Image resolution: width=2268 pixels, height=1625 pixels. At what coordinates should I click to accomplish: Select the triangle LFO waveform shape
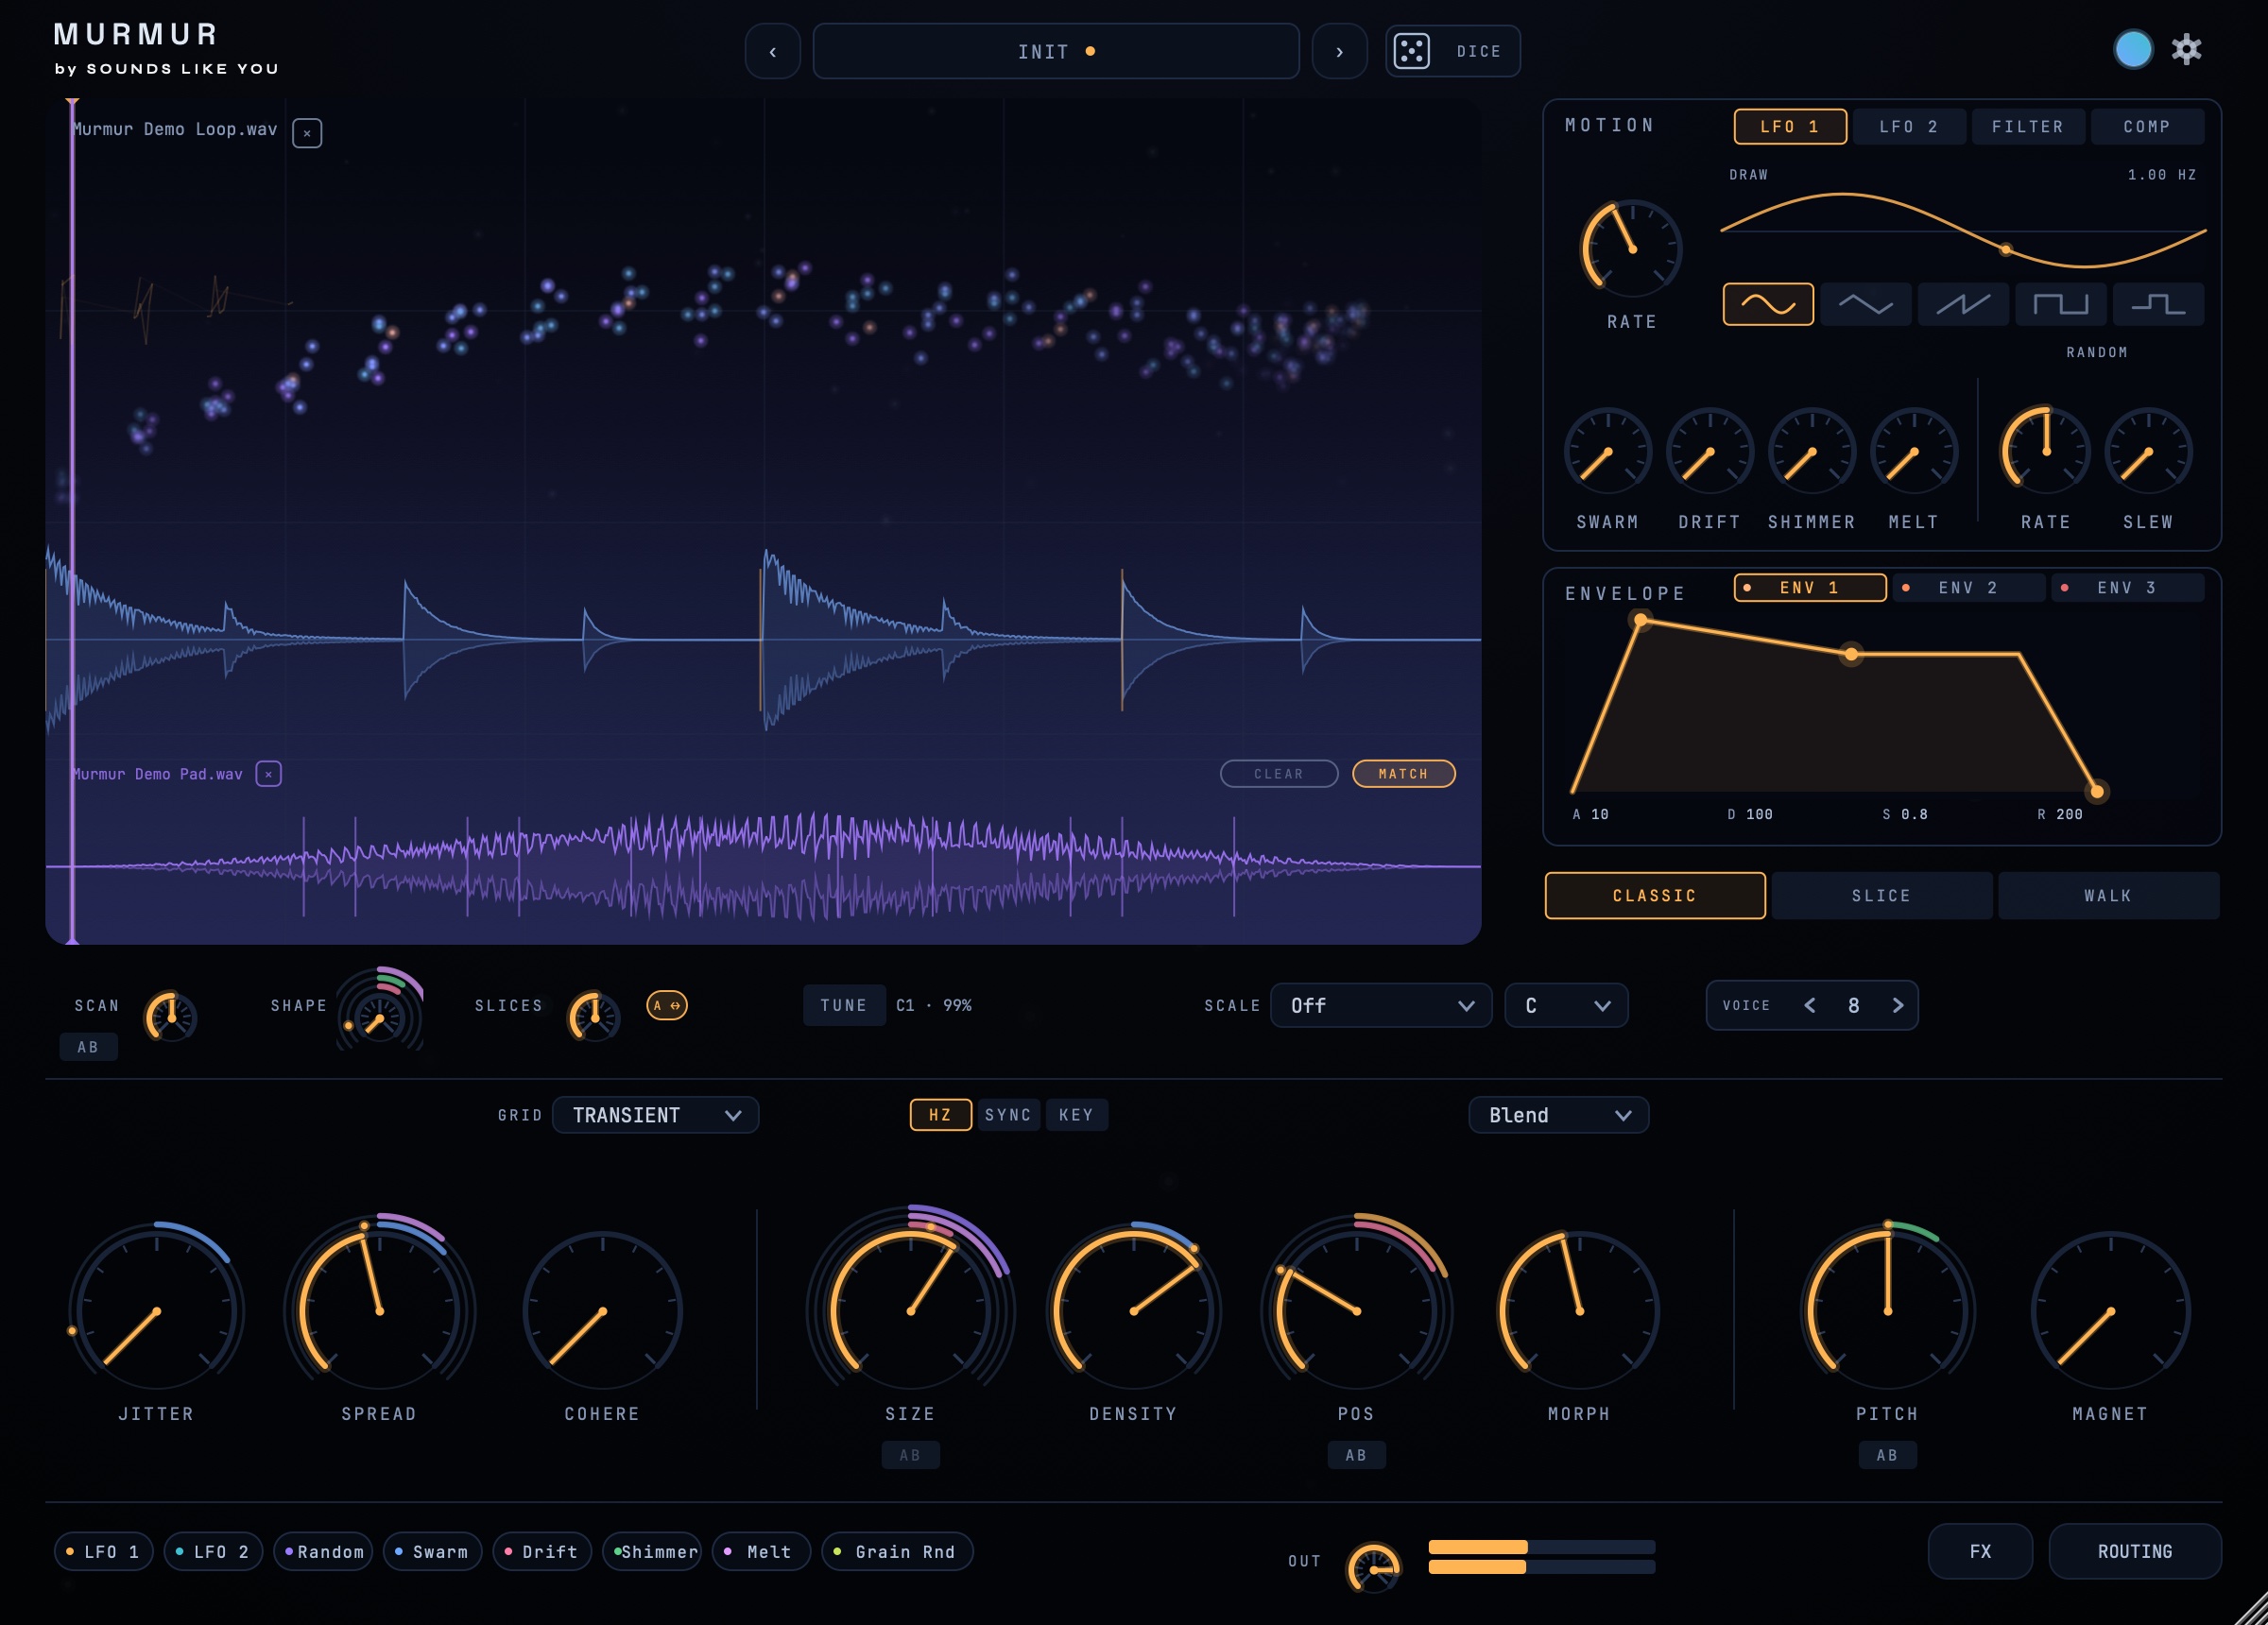point(1865,304)
